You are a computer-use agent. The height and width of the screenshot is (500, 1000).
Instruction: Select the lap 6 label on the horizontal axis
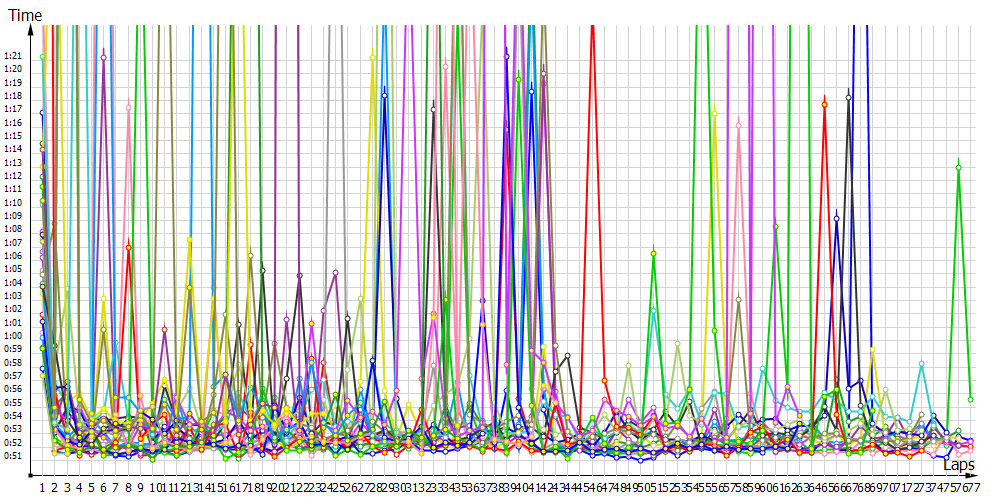click(104, 485)
